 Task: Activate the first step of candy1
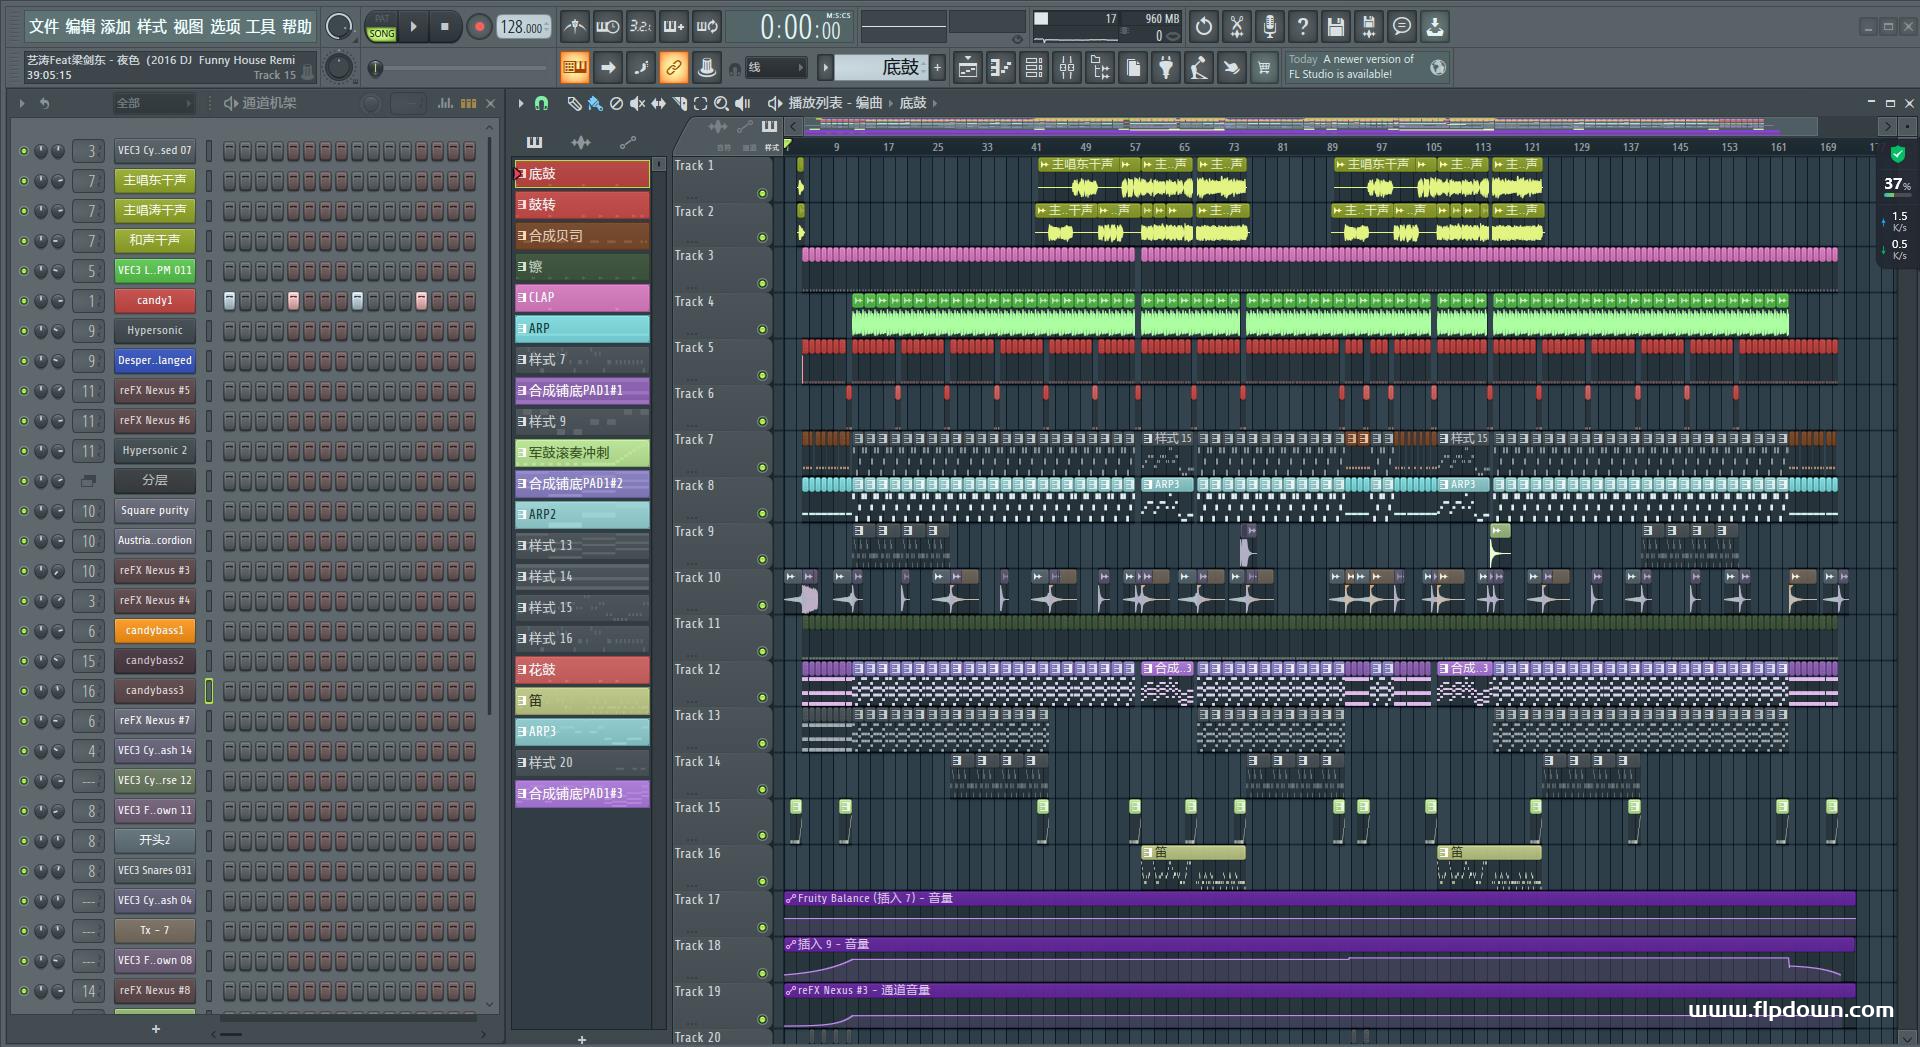point(229,301)
